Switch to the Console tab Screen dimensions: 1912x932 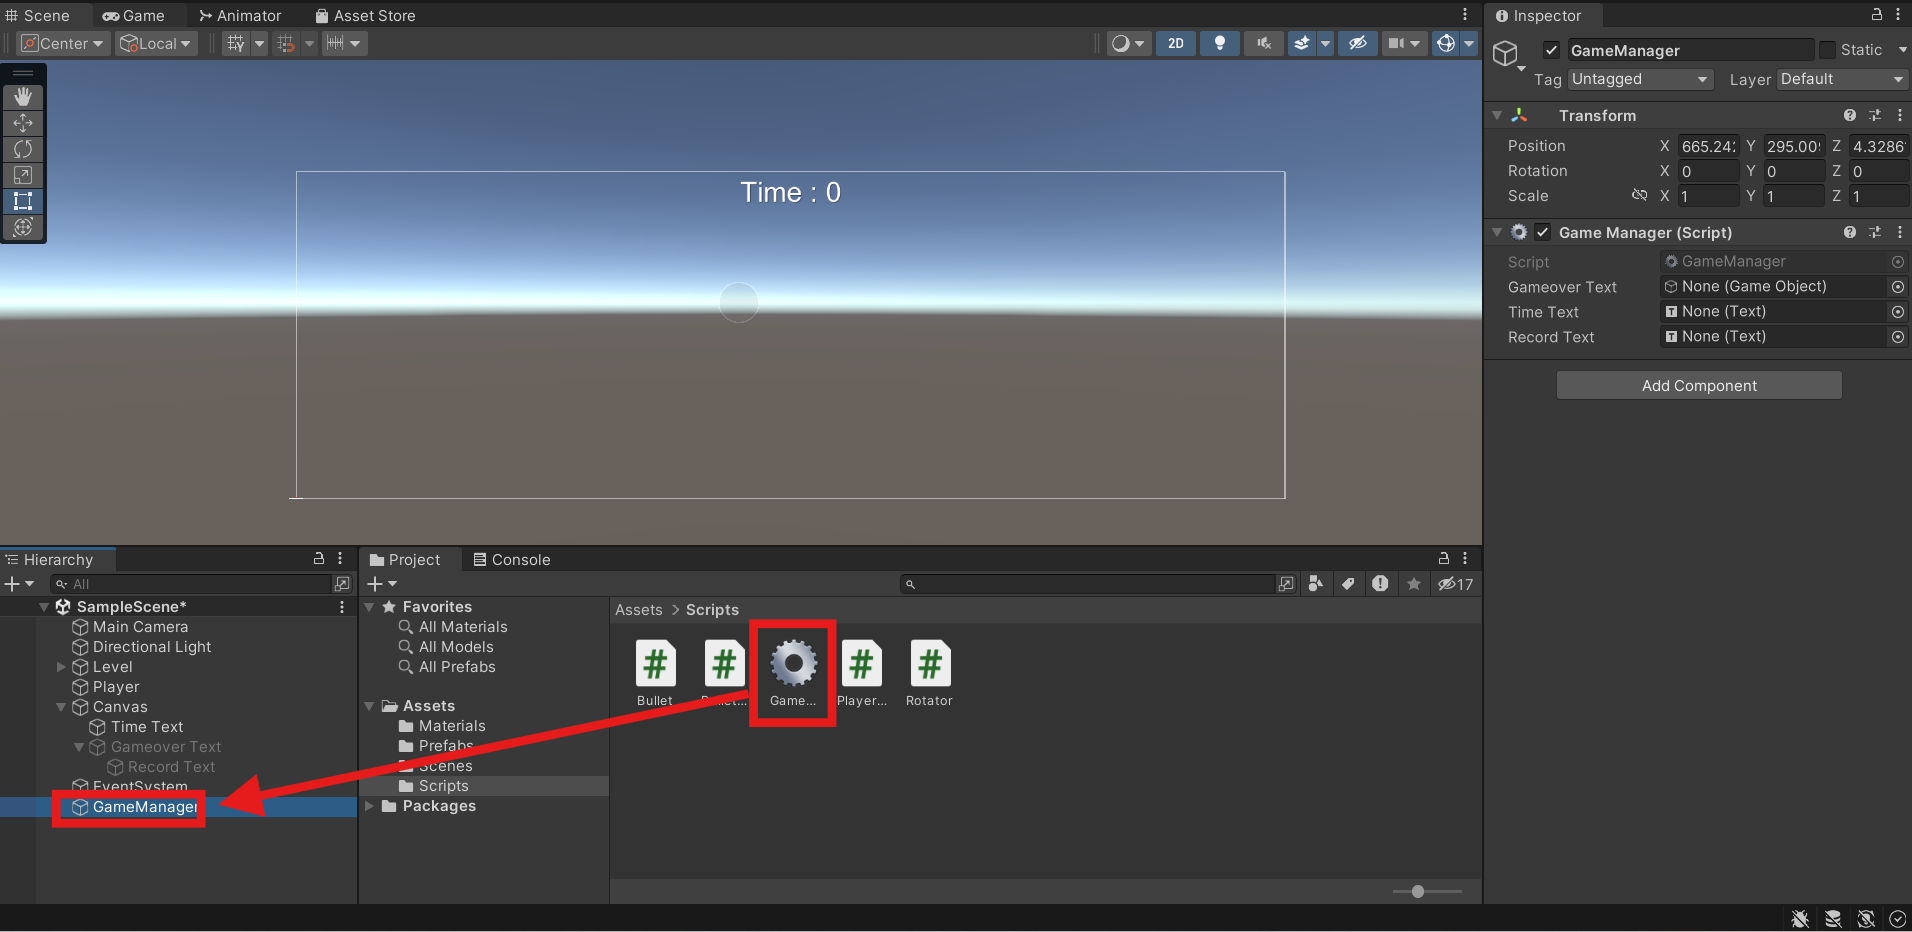511,560
